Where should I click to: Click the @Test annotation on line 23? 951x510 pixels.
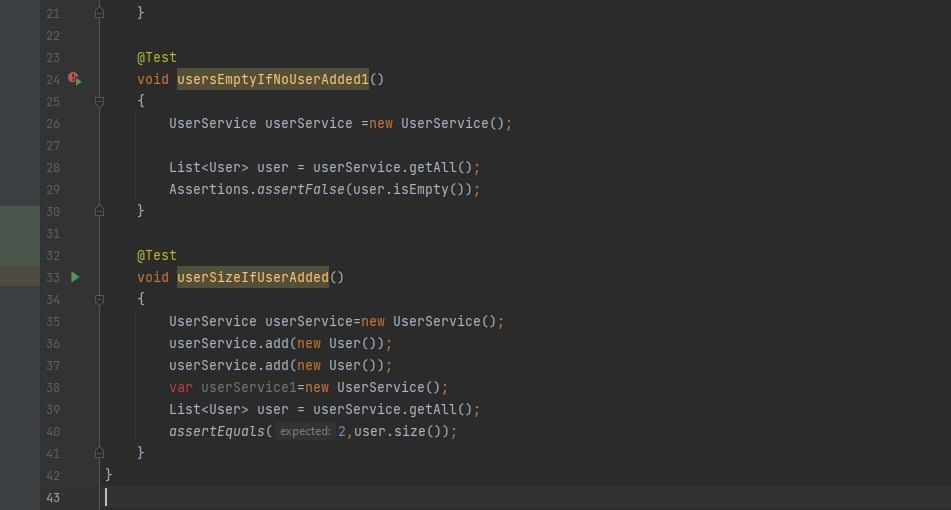pyautogui.click(x=156, y=58)
